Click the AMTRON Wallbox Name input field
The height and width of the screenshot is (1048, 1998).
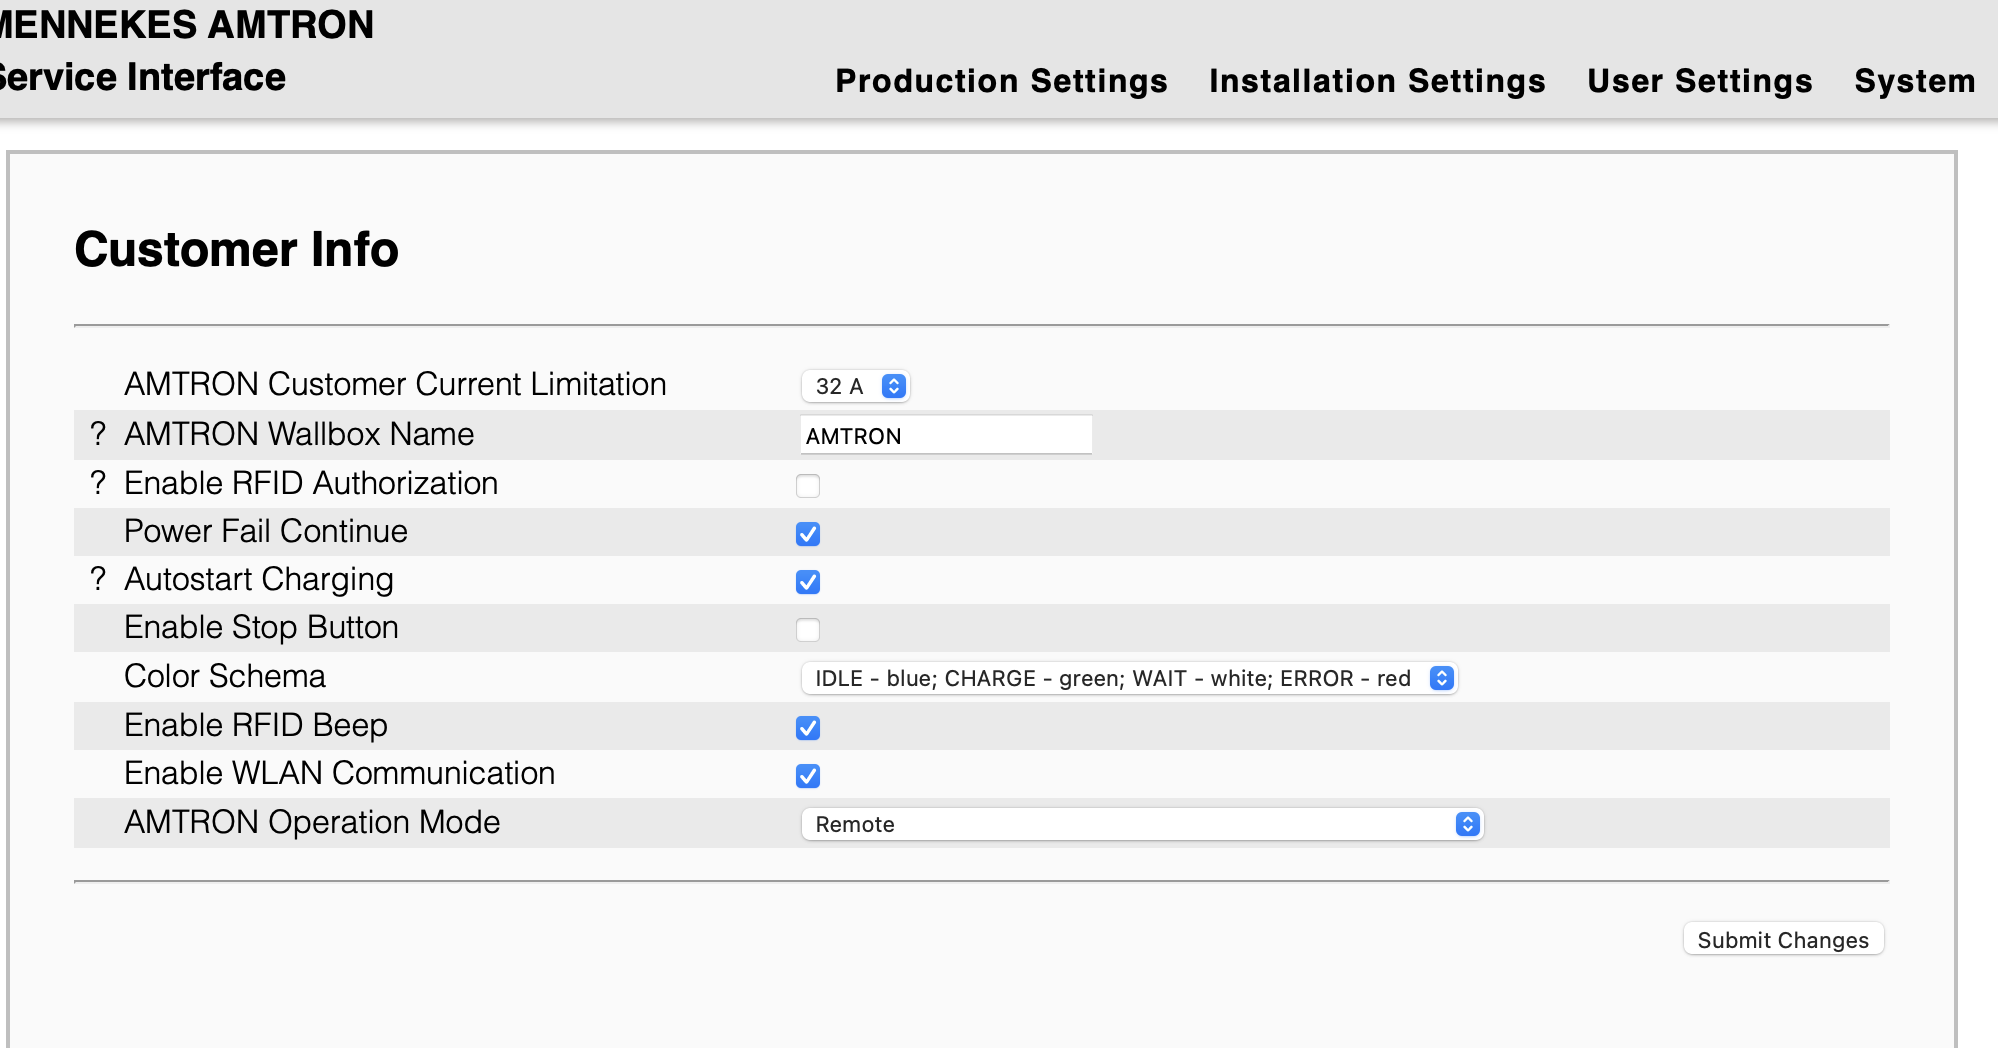[946, 435]
